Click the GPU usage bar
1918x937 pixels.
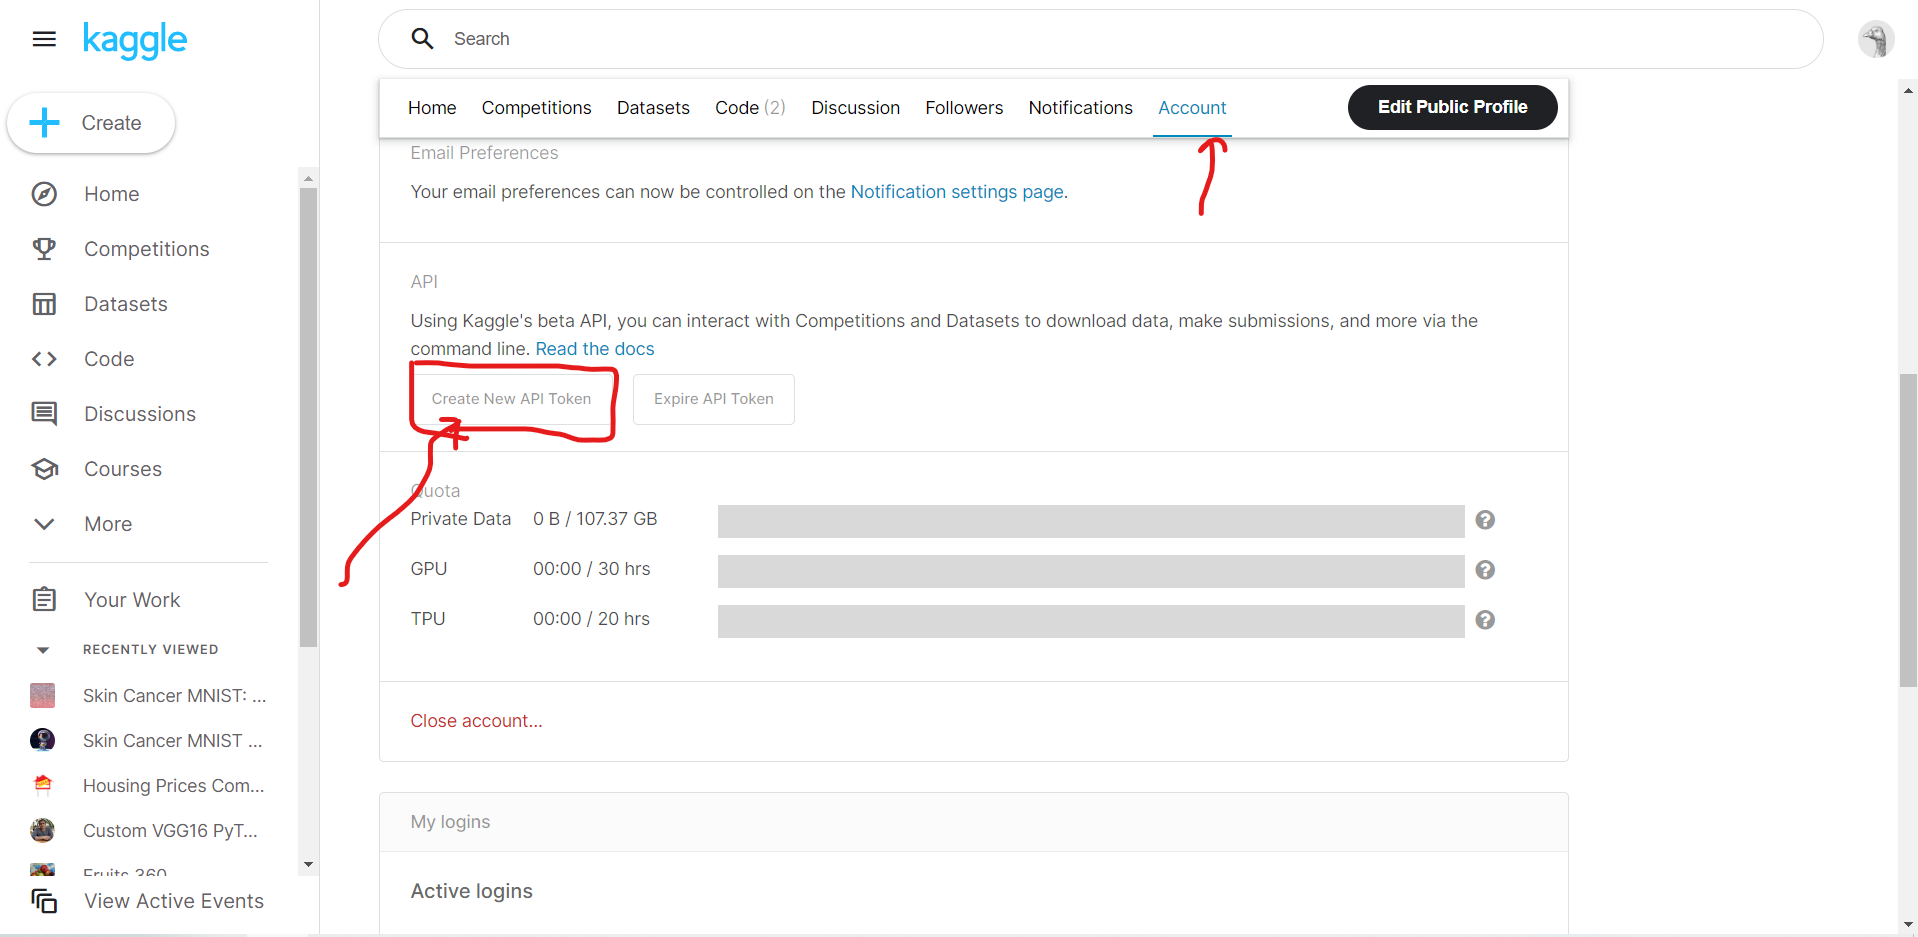pyautogui.click(x=1091, y=571)
